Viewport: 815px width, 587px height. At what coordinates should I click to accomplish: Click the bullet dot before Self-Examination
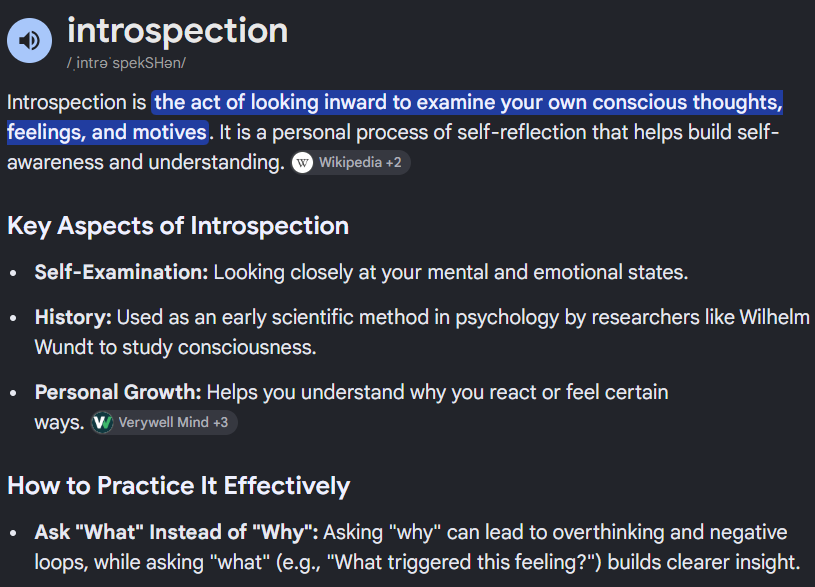tap(14, 273)
